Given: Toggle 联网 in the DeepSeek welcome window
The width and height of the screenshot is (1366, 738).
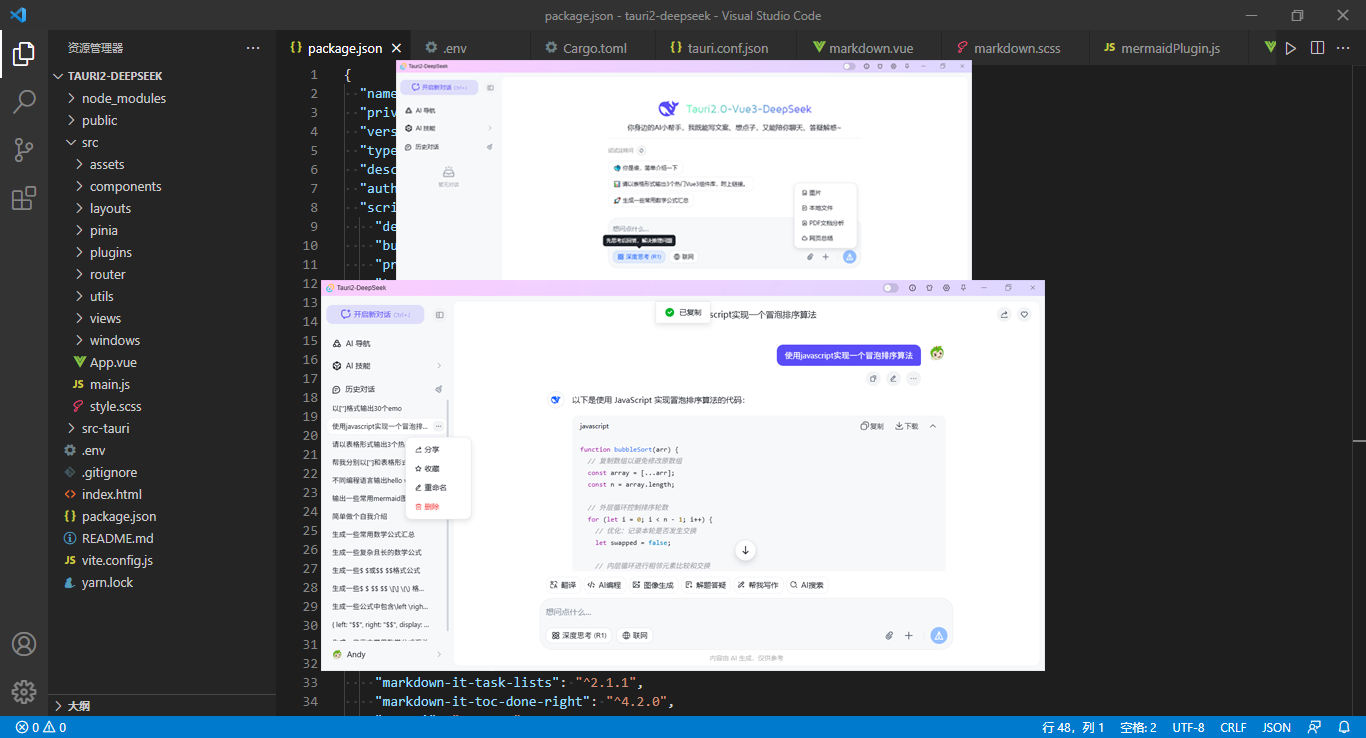Looking at the screenshot, I should (684, 257).
